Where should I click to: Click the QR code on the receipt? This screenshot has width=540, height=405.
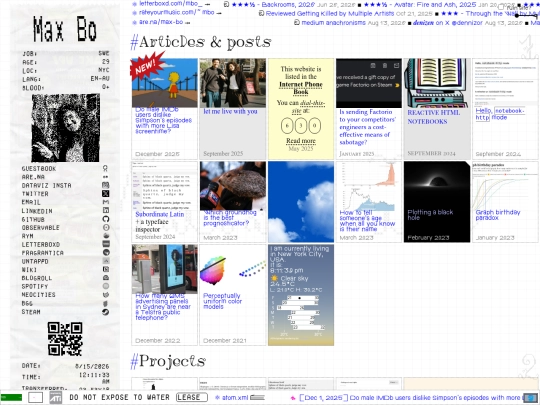click(x=65, y=339)
